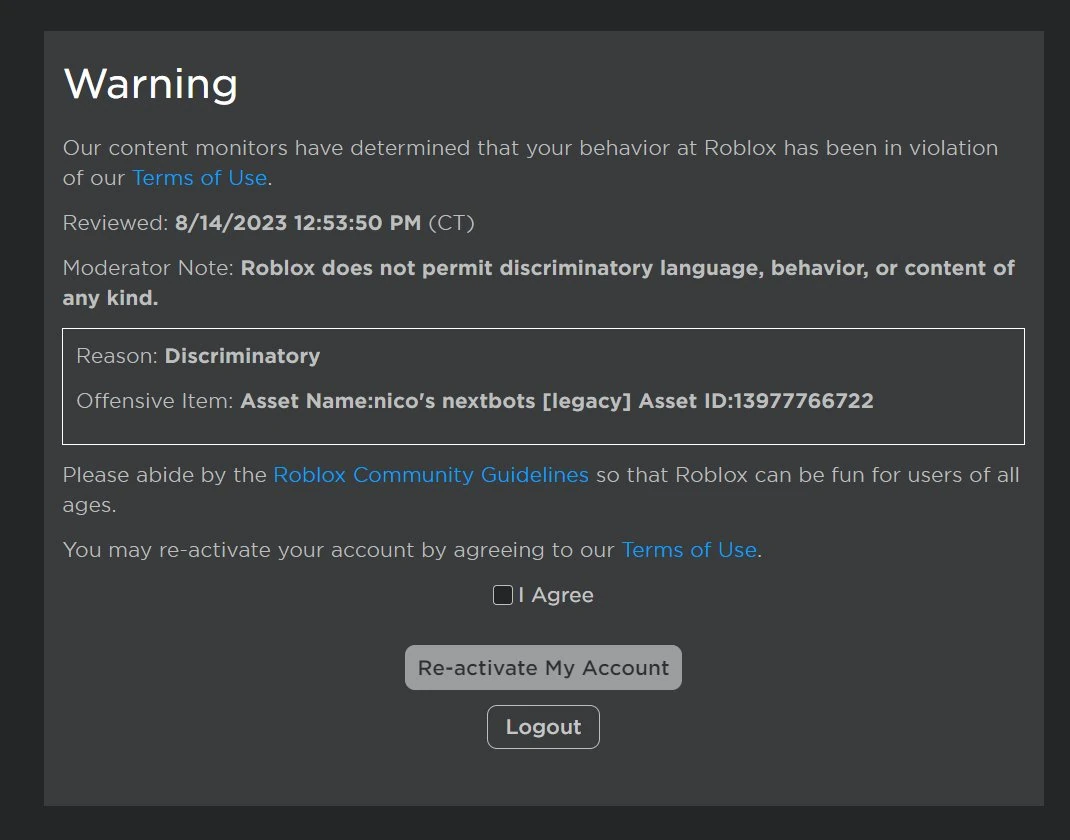Screen dimensions: 1070x840
Task: Click the "Reason:" label in the box
Action: pyautogui.click(x=117, y=356)
